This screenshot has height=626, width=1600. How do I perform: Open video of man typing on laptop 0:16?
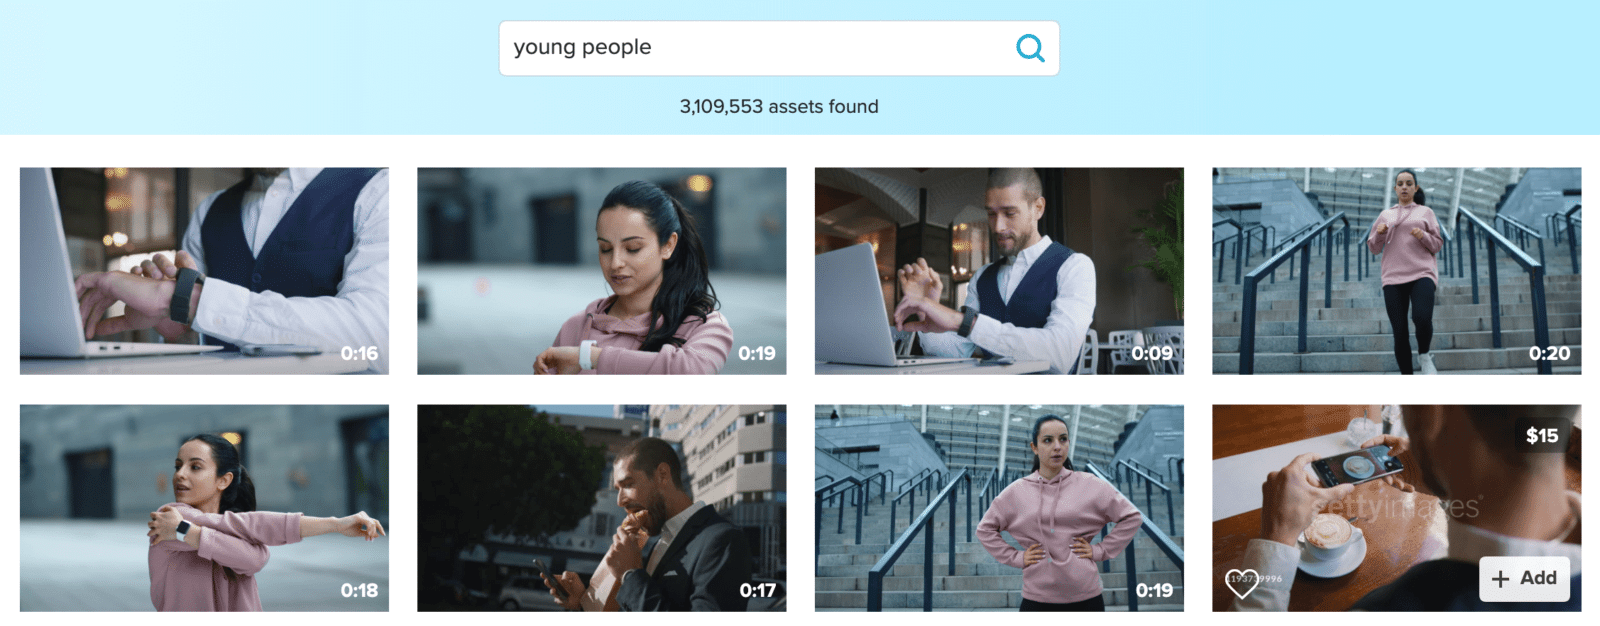tap(204, 271)
